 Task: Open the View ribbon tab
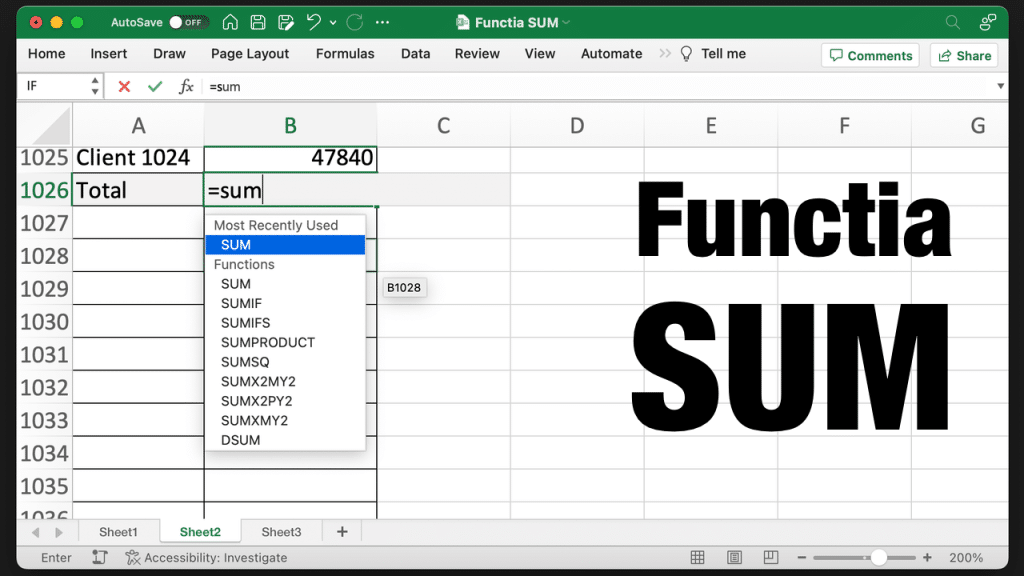tap(539, 54)
